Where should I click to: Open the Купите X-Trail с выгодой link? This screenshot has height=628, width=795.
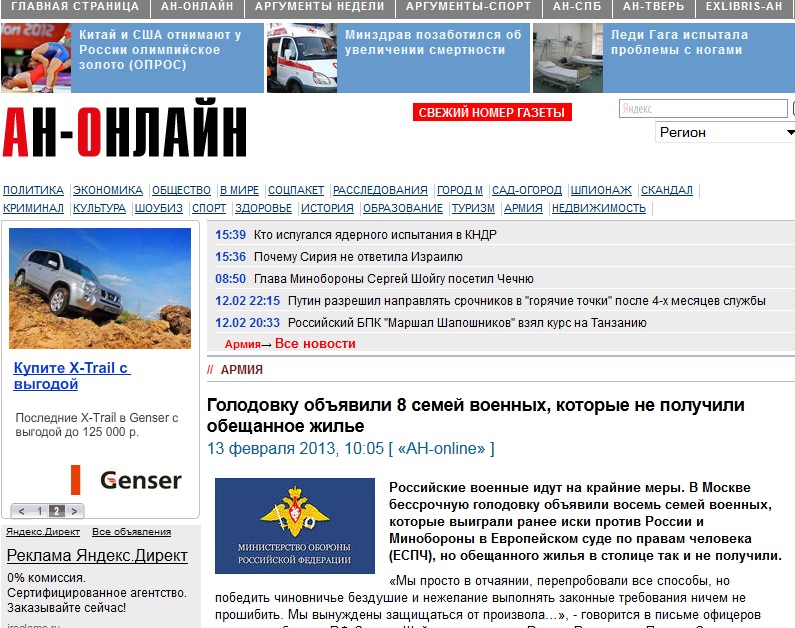pos(71,376)
